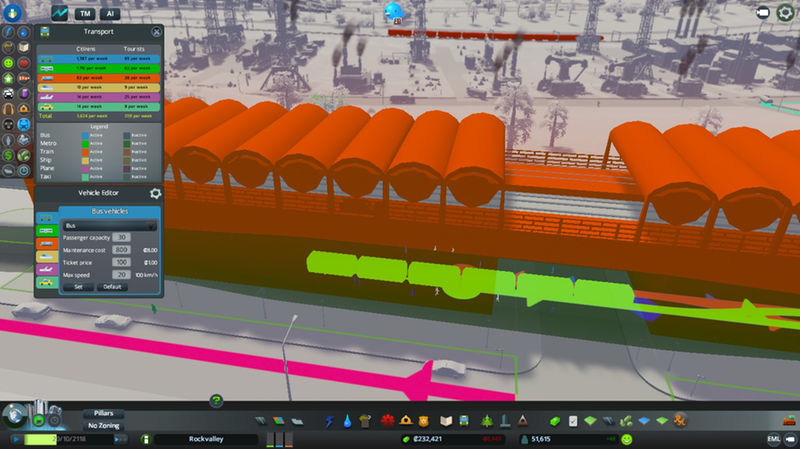Open the Police department menu
800x449 pixels.
coord(426,419)
